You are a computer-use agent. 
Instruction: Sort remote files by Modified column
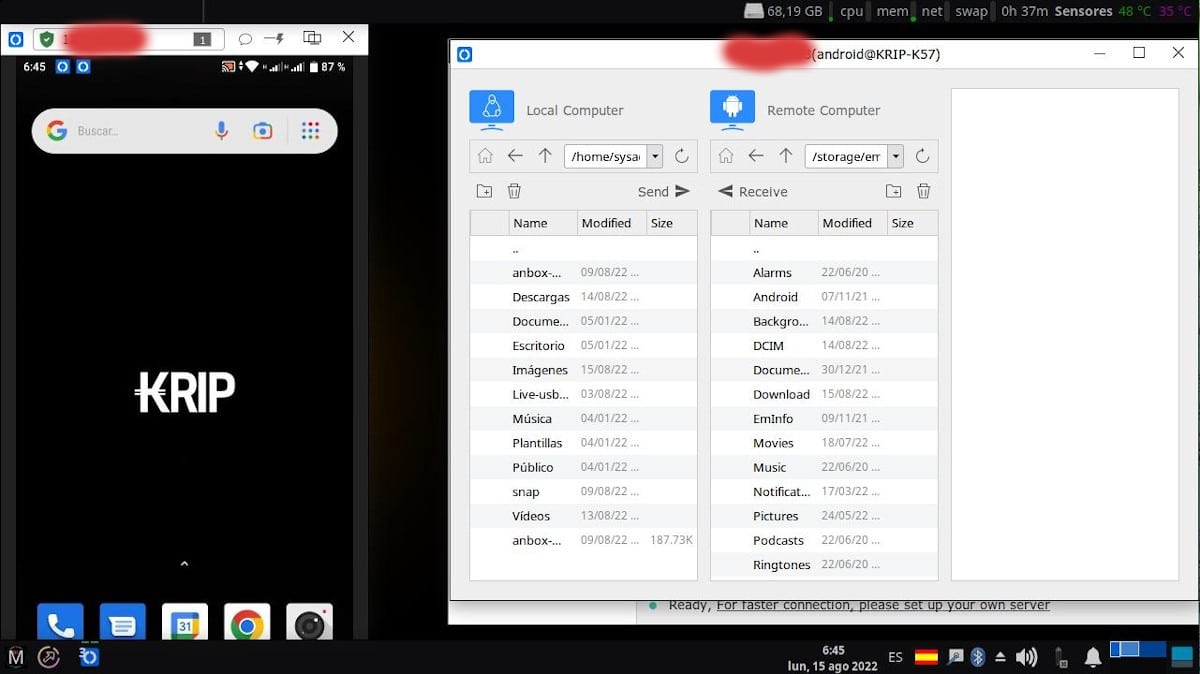(852, 223)
